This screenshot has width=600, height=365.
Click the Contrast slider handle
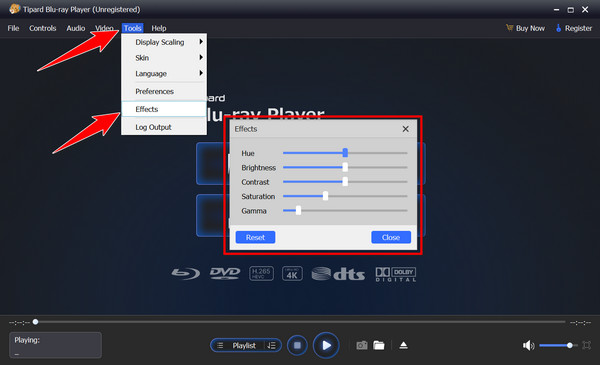coord(345,182)
